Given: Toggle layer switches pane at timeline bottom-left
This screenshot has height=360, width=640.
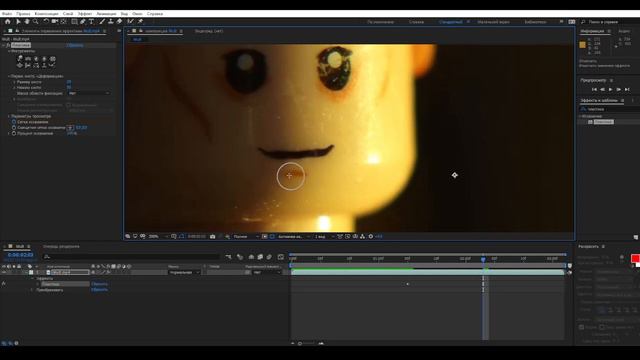Looking at the screenshot, I should click(x=4, y=343).
